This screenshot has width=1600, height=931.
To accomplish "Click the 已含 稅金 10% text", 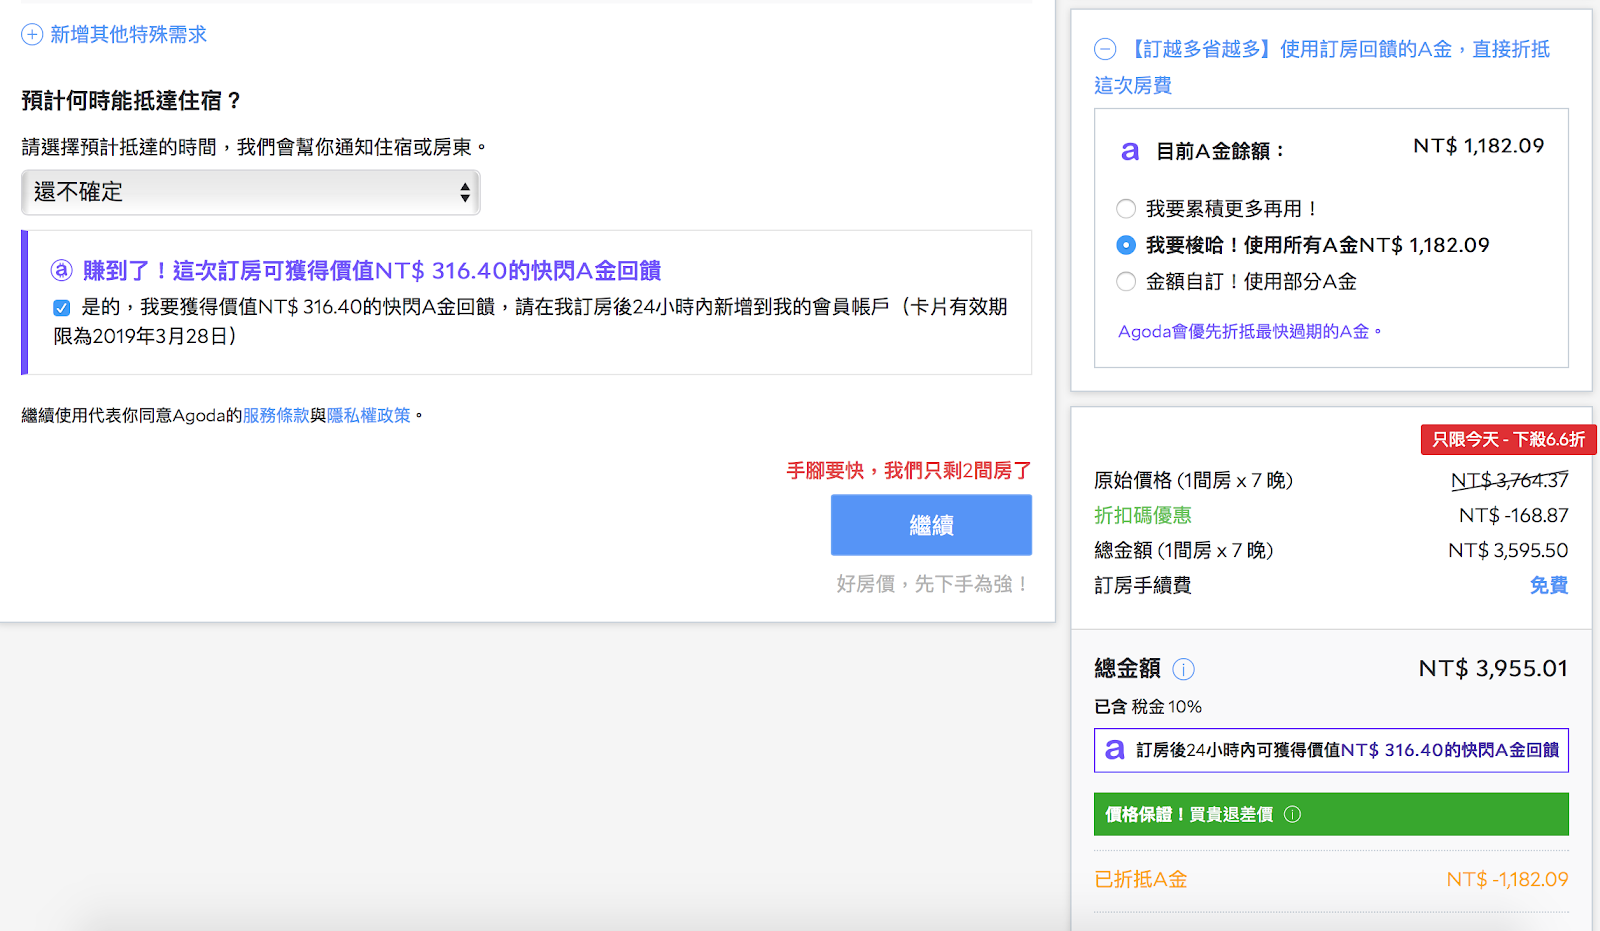I will coord(1148,707).
